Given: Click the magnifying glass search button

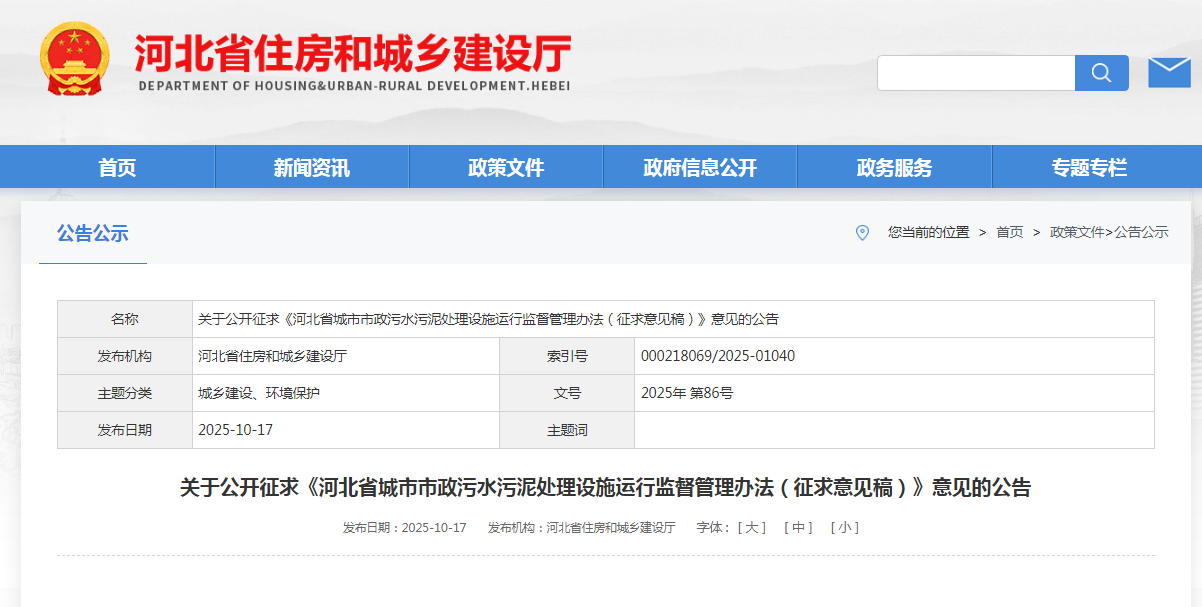Looking at the screenshot, I should click(x=1101, y=73).
